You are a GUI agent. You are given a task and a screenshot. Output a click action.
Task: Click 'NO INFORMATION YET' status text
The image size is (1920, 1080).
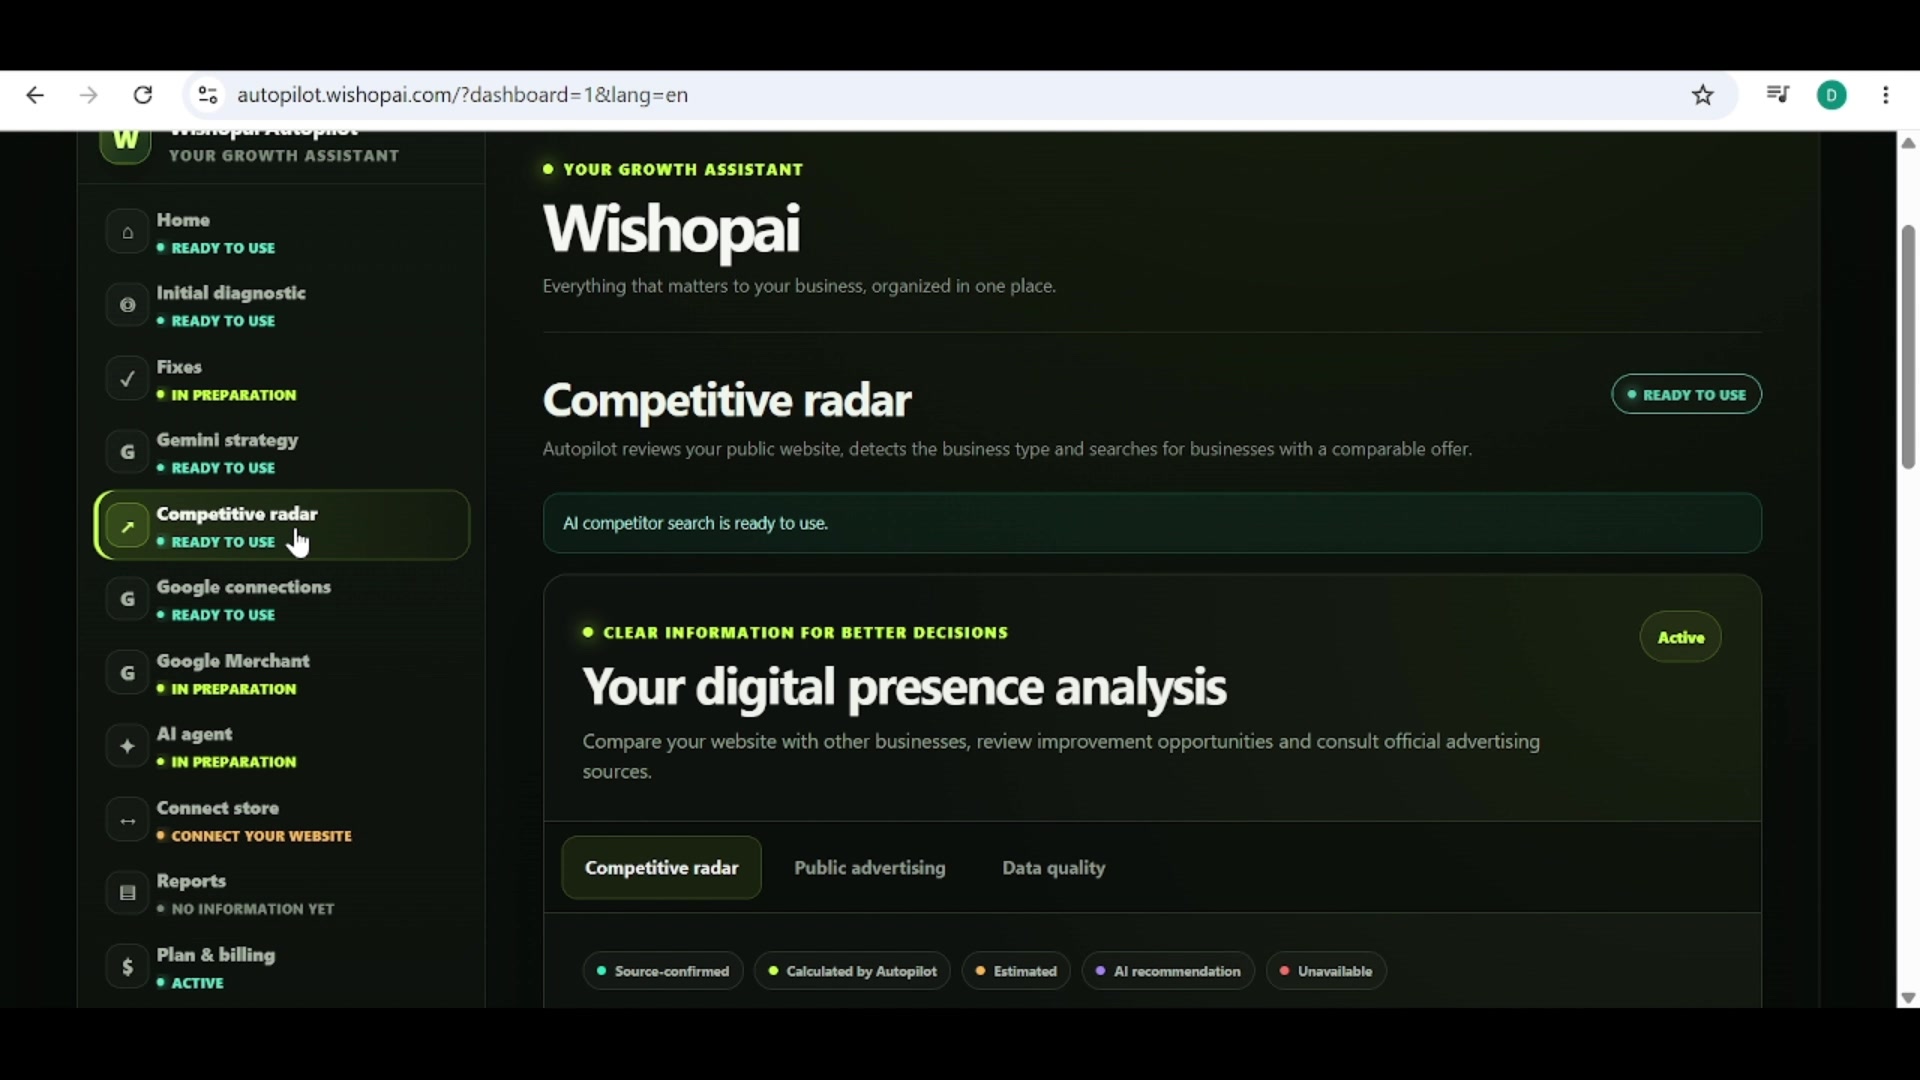(x=253, y=909)
